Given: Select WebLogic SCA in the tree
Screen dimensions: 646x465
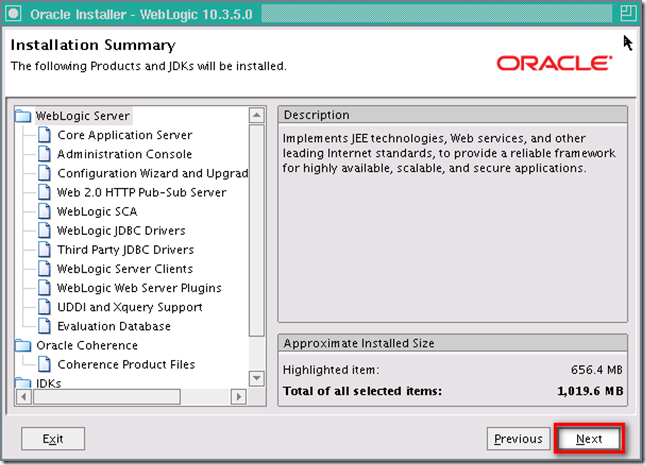Looking at the screenshot, I should [97, 211].
